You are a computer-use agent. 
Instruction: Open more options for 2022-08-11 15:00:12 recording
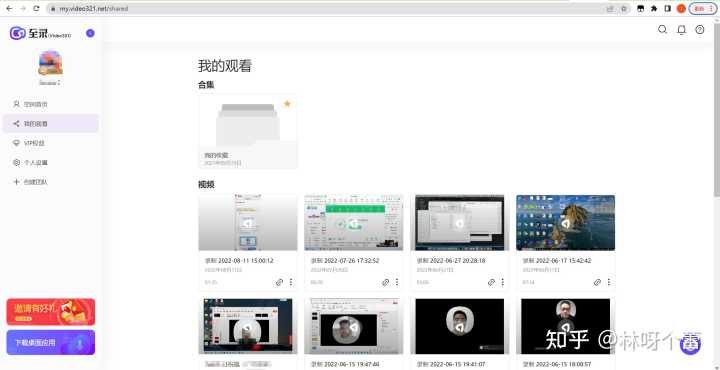click(291, 282)
